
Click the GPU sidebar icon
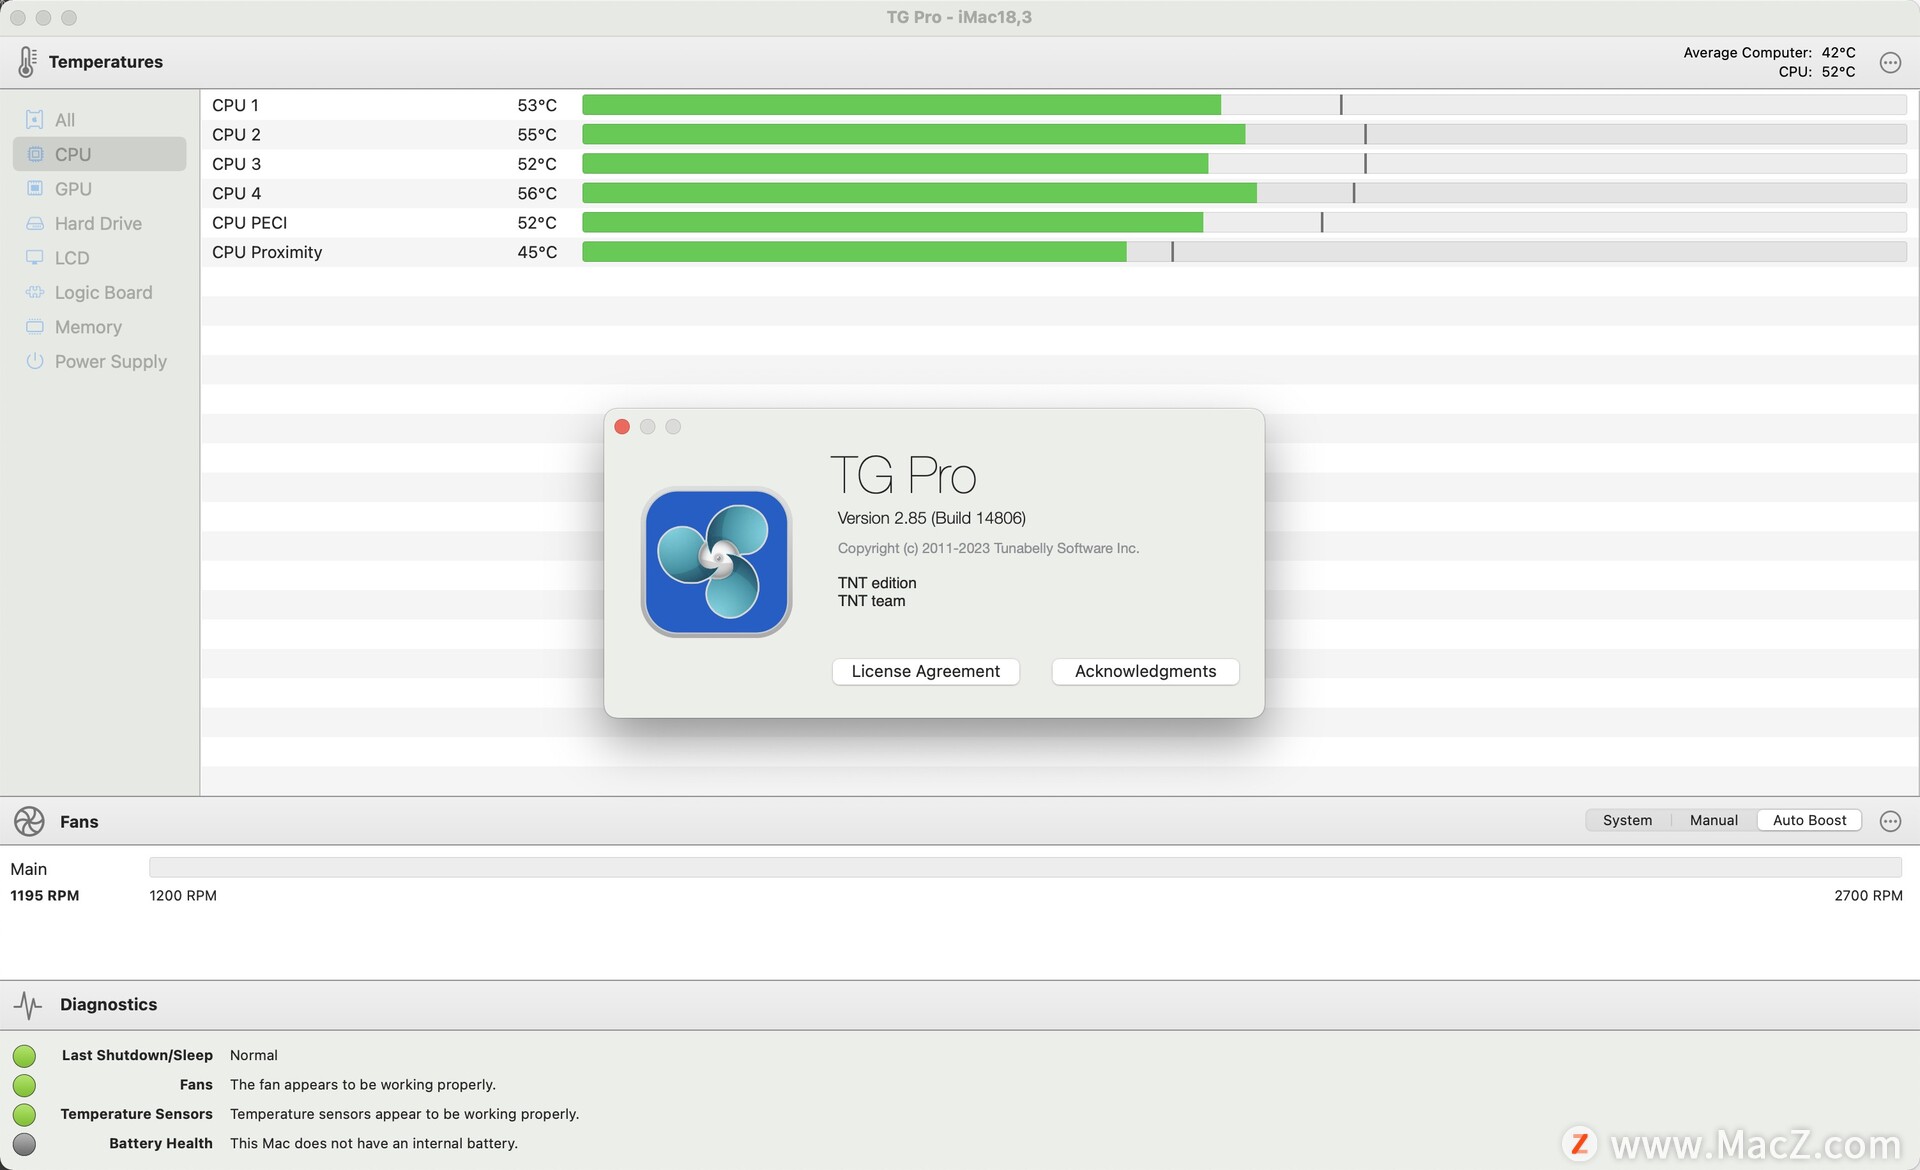(x=35, y=188)
